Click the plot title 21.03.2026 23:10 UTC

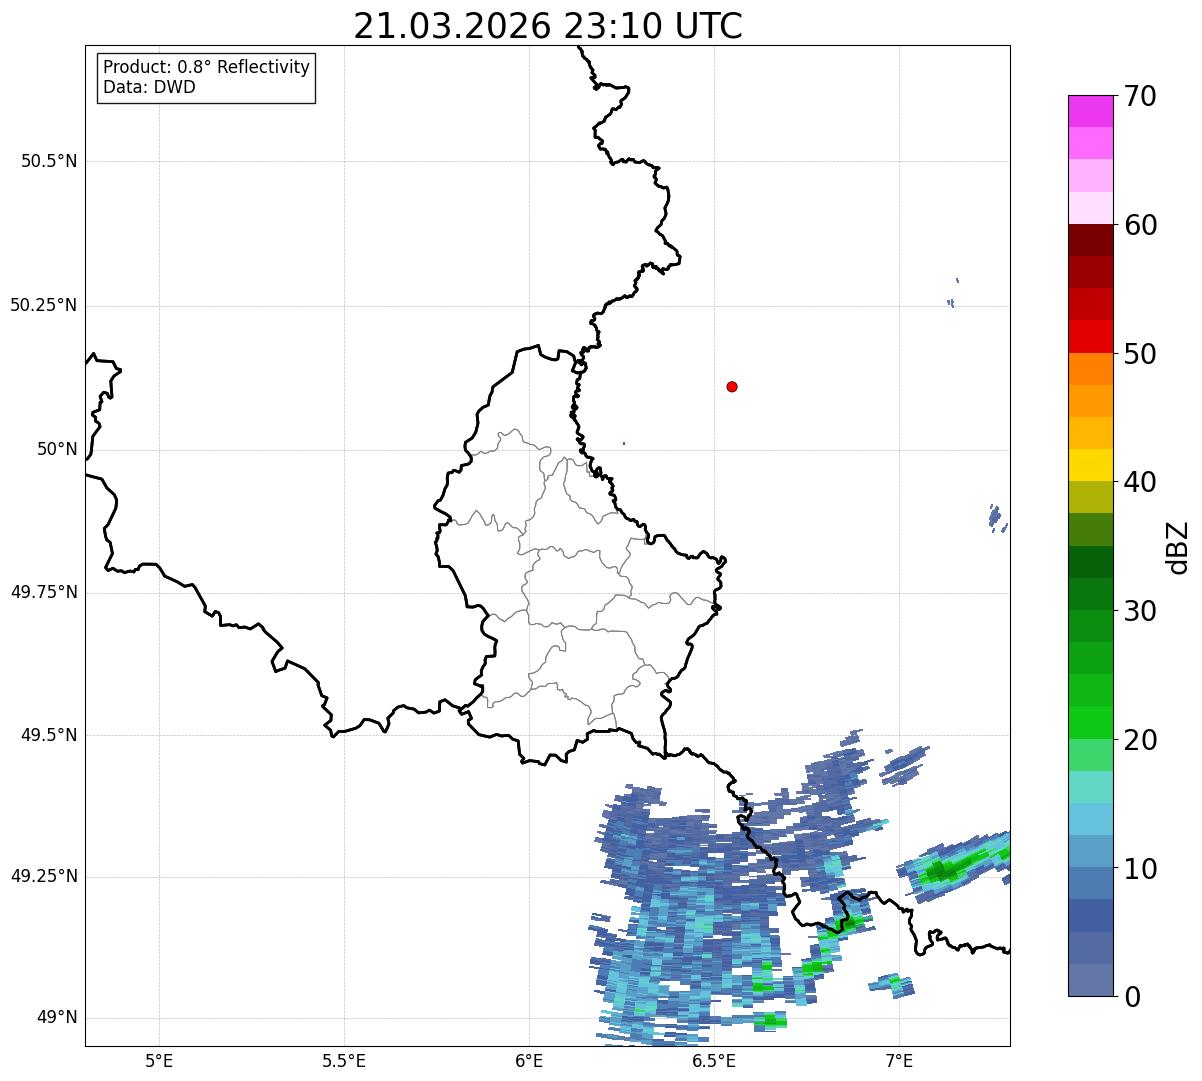(548, 26)
